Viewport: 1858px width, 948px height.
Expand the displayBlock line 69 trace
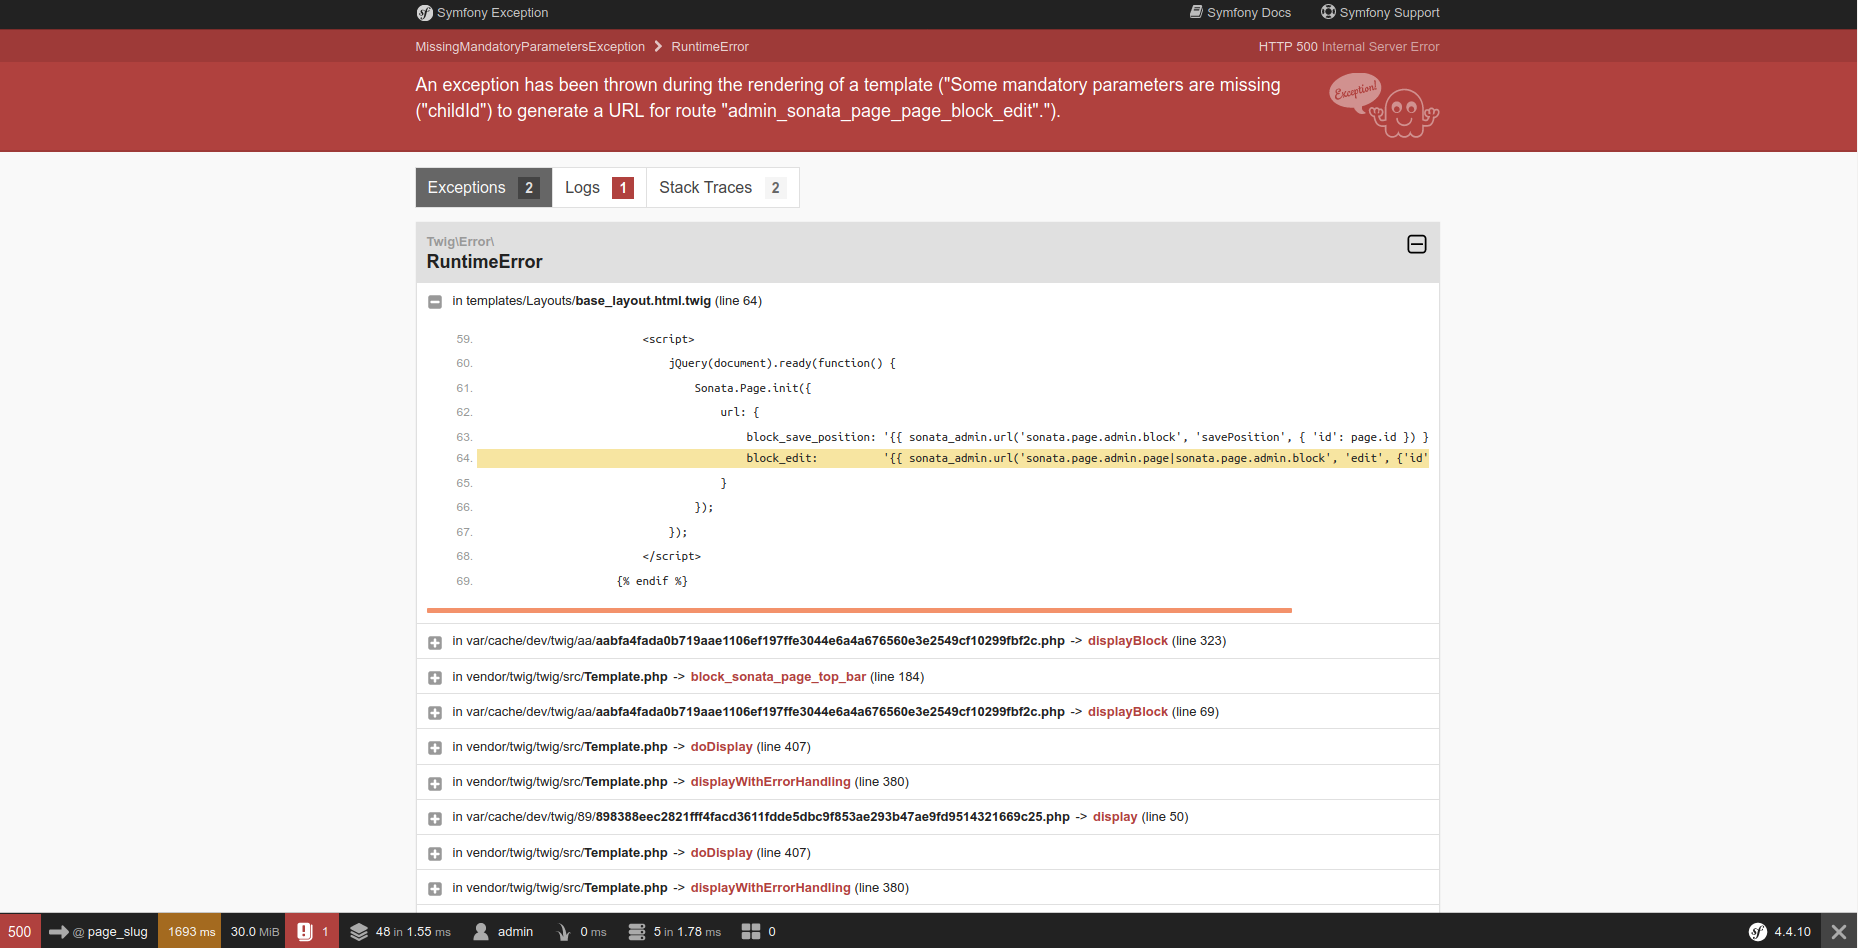coord(435,713)
